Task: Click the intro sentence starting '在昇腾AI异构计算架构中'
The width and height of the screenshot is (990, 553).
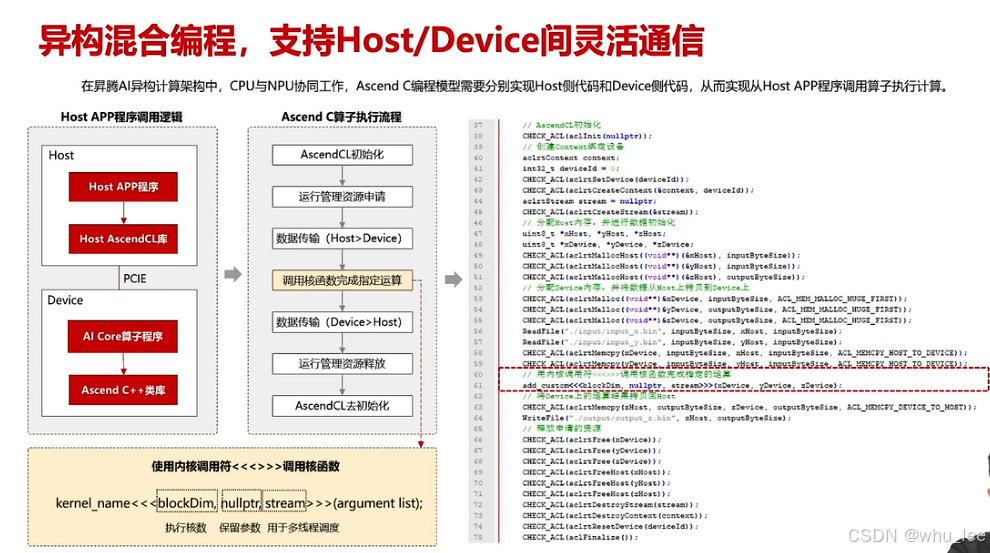Action: (515, 86)
